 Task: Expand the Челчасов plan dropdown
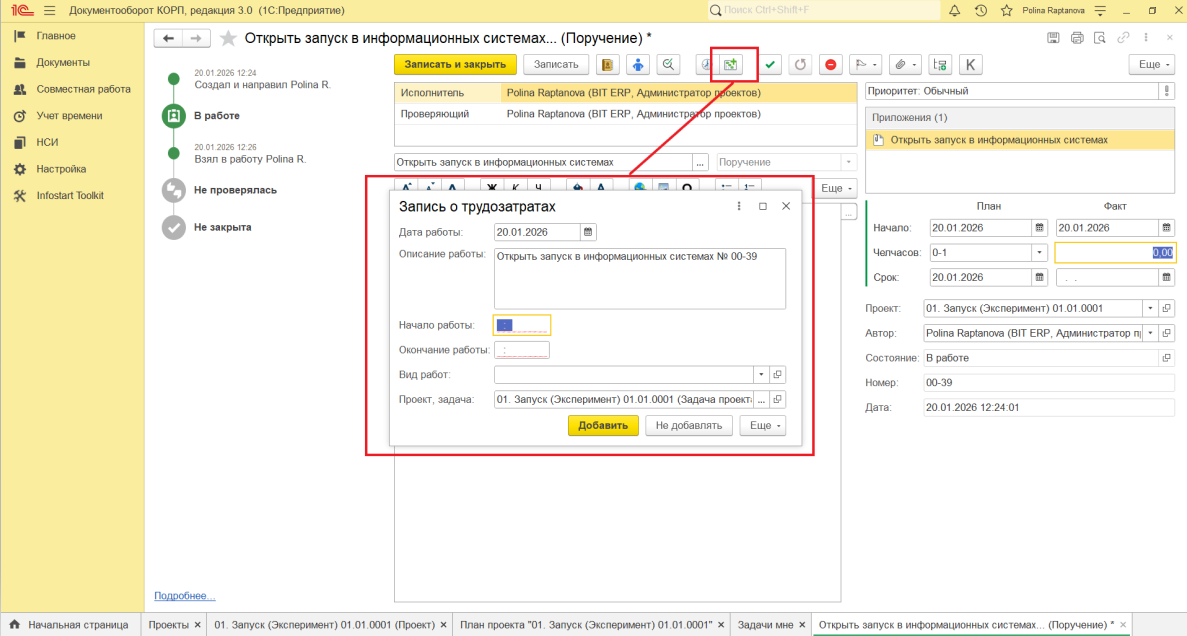(1040, 253)
